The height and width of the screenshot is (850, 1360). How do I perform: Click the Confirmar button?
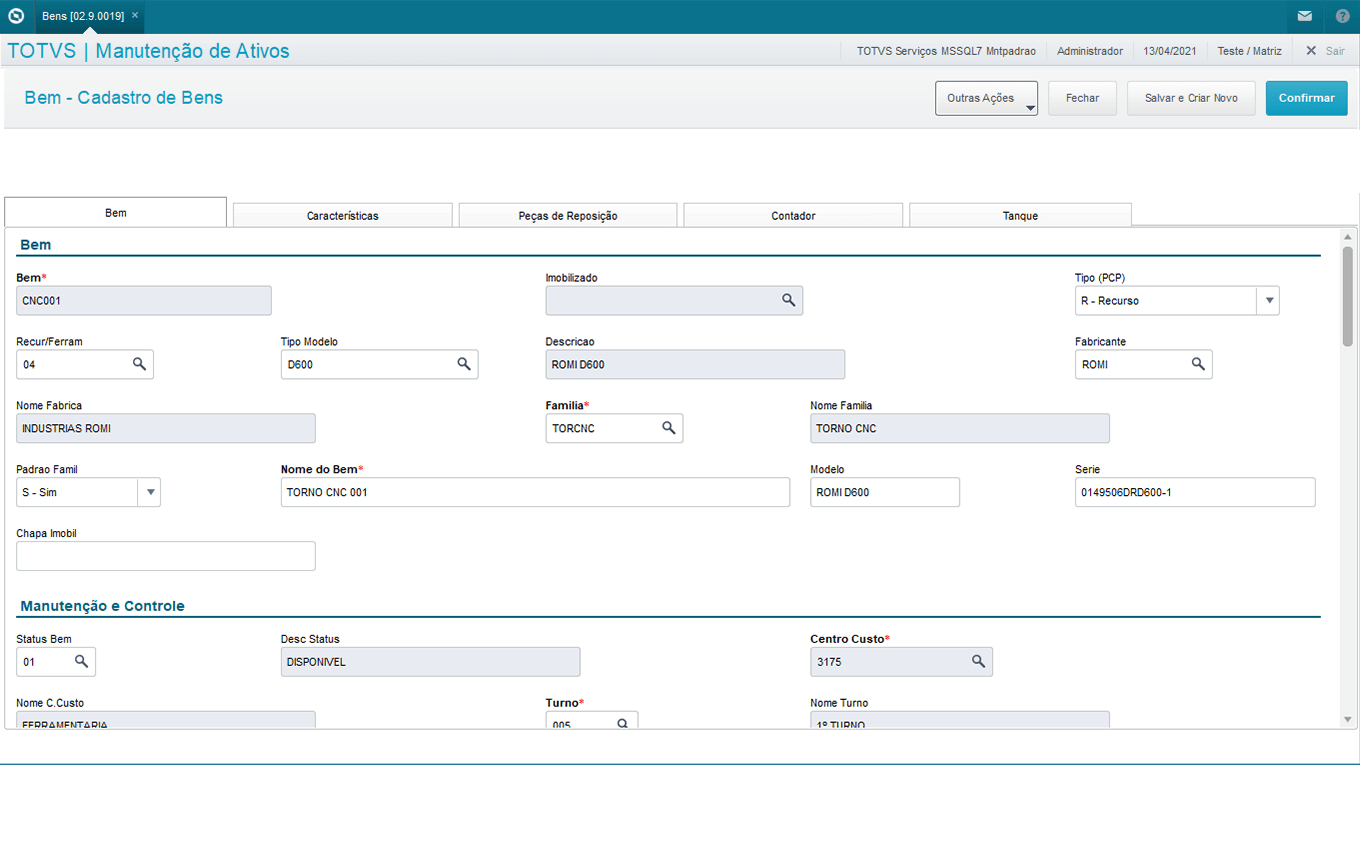pyautogui.click(x=1306, y=98)
